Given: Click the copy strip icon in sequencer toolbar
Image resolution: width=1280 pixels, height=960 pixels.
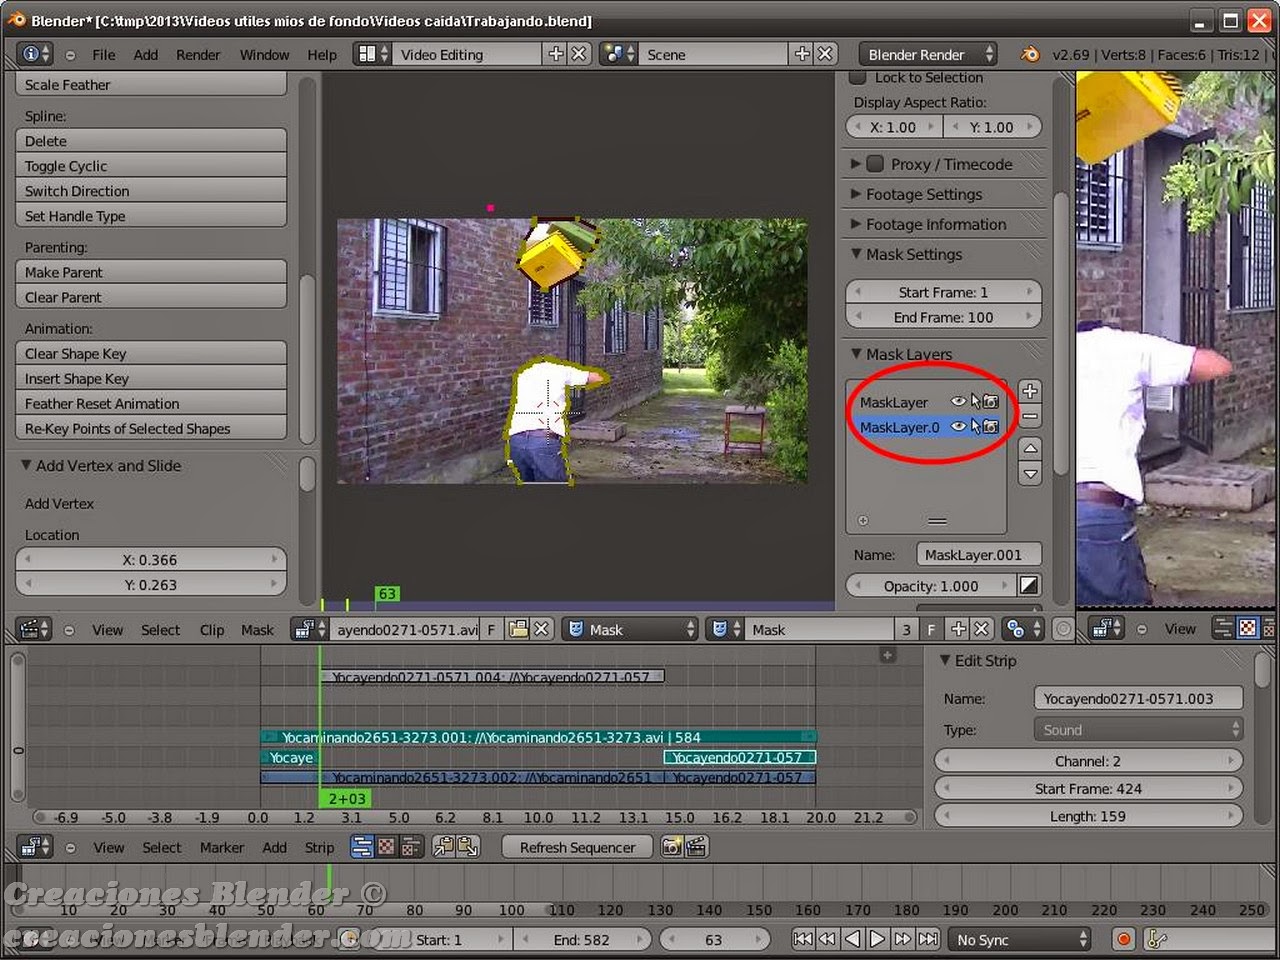Looking at the screenshot, I should 443,847.
